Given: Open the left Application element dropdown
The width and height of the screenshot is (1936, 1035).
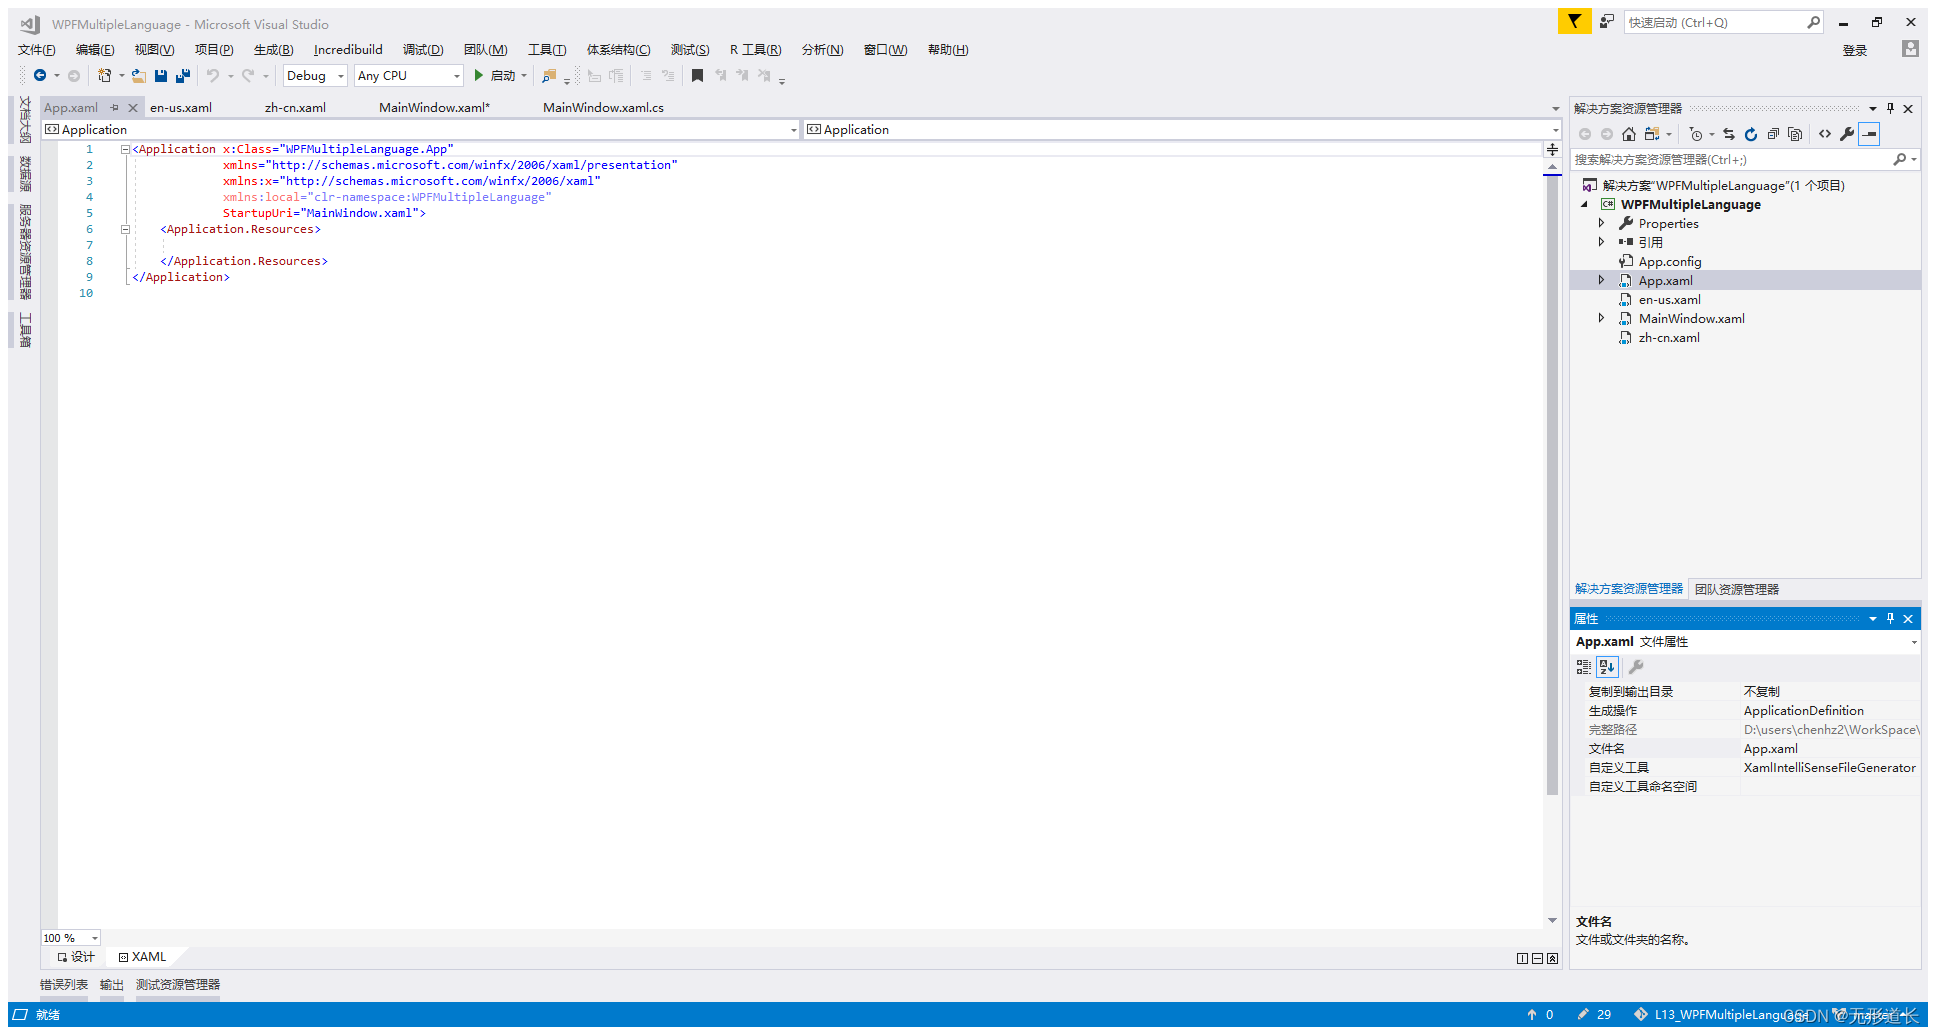Looking at the screenshot, I should click(x=420, y=130).
